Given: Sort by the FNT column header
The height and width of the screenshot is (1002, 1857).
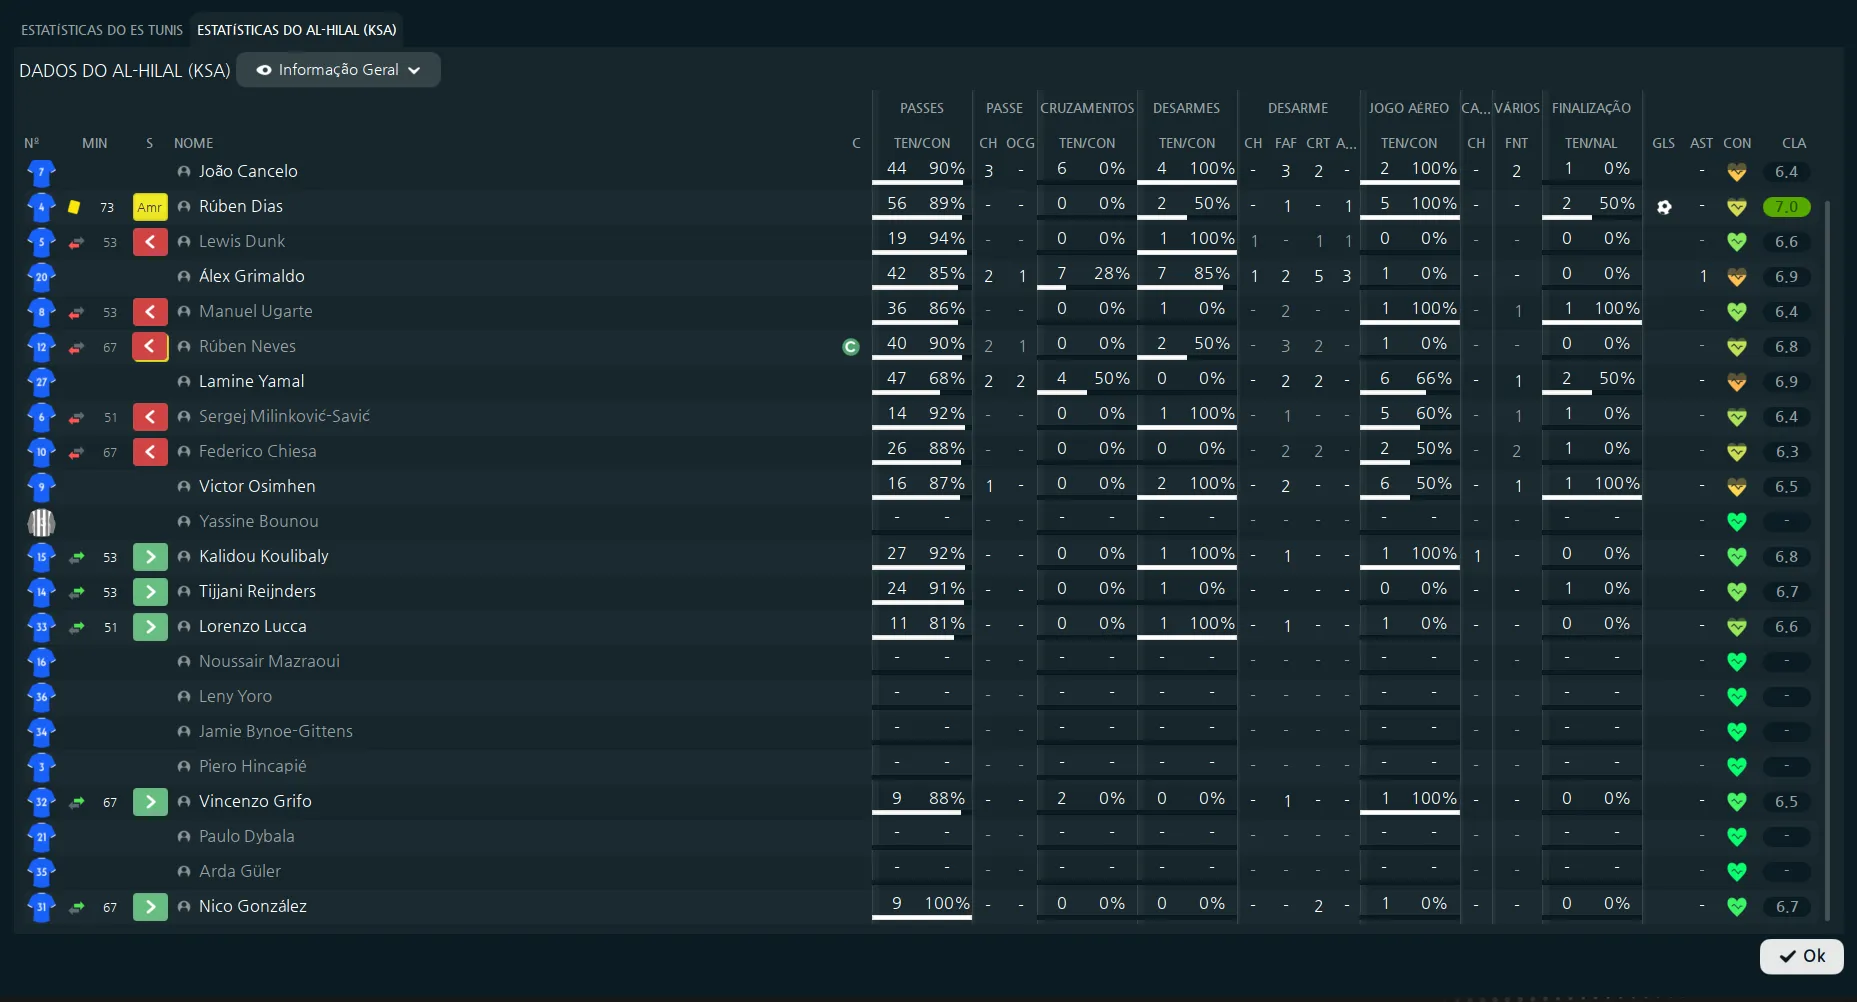Looking at the screenshot, I should coord(1516,143).
